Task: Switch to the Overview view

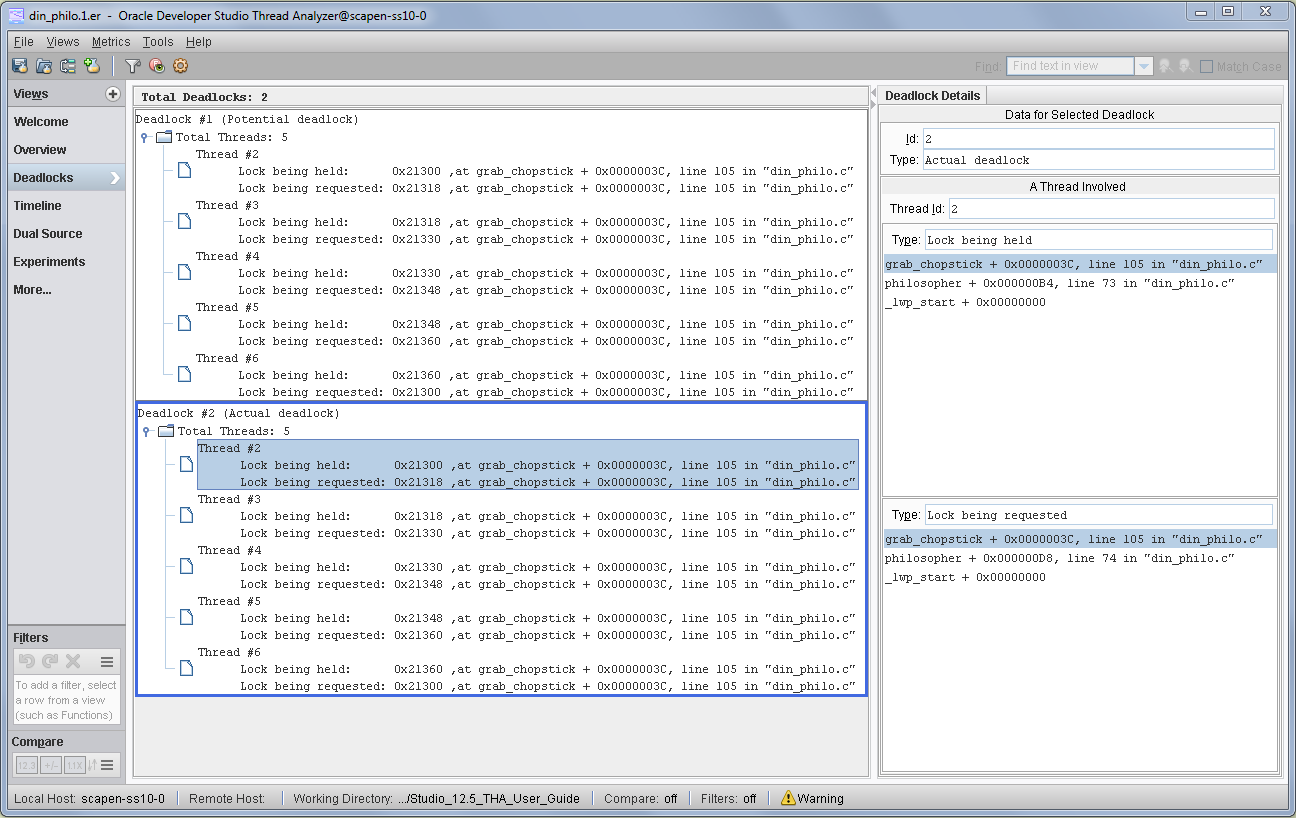Action: click(x=66, y=150)
